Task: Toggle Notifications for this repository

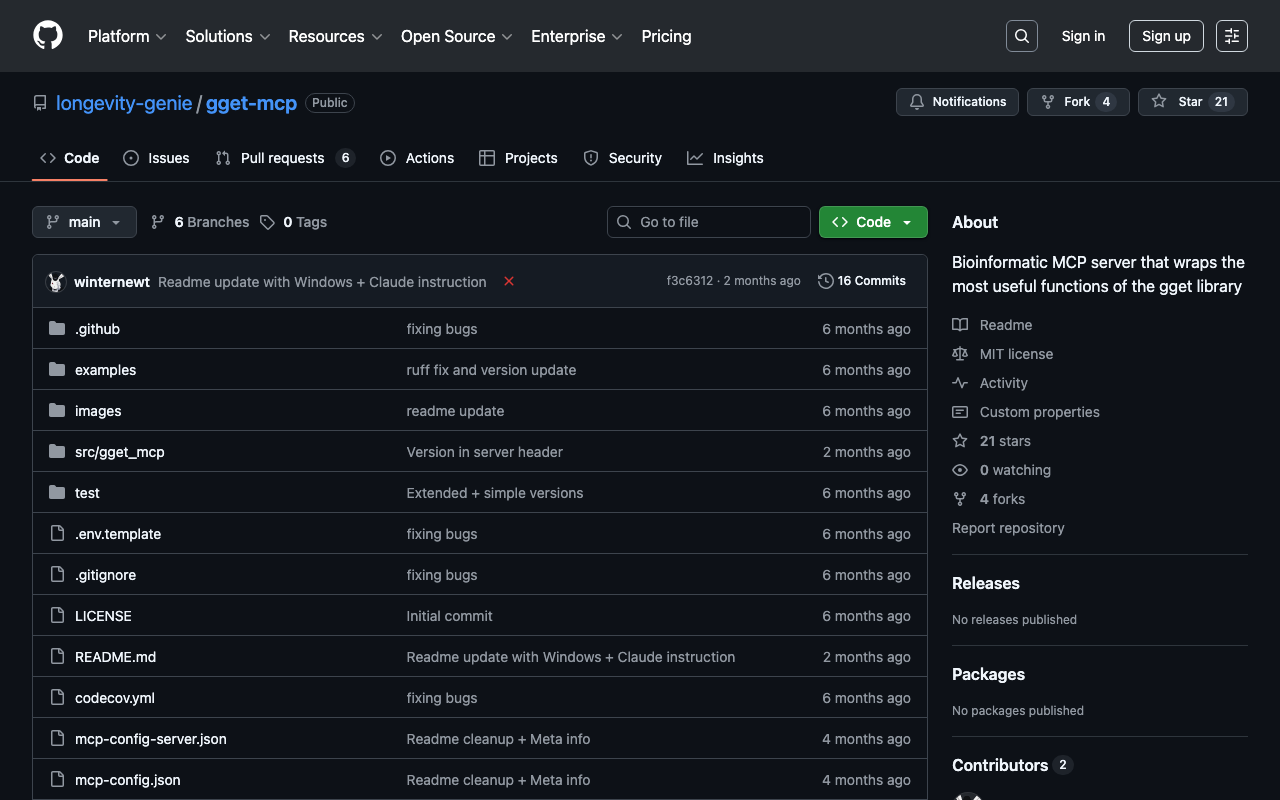Action: pyautogui.click(x=957, y=102)
